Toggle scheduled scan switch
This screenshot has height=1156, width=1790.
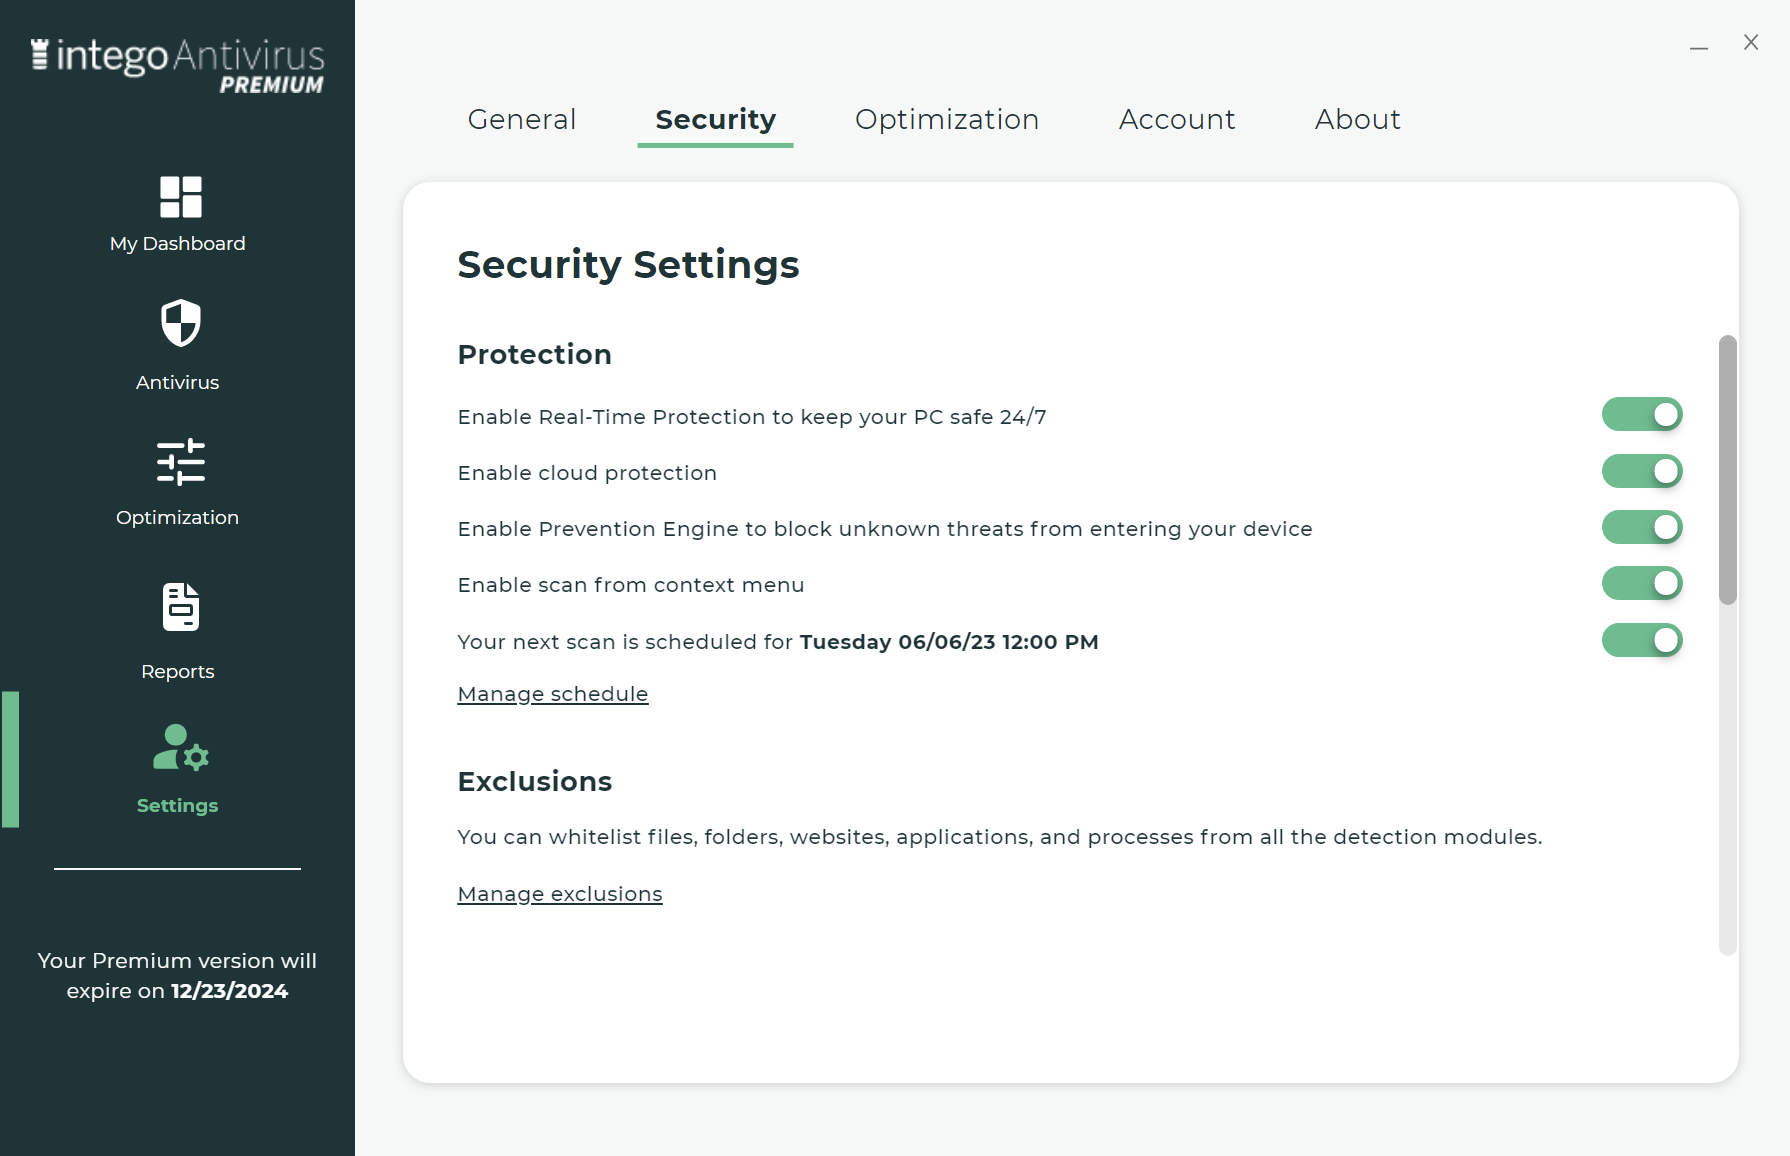tap(1642, 640)
